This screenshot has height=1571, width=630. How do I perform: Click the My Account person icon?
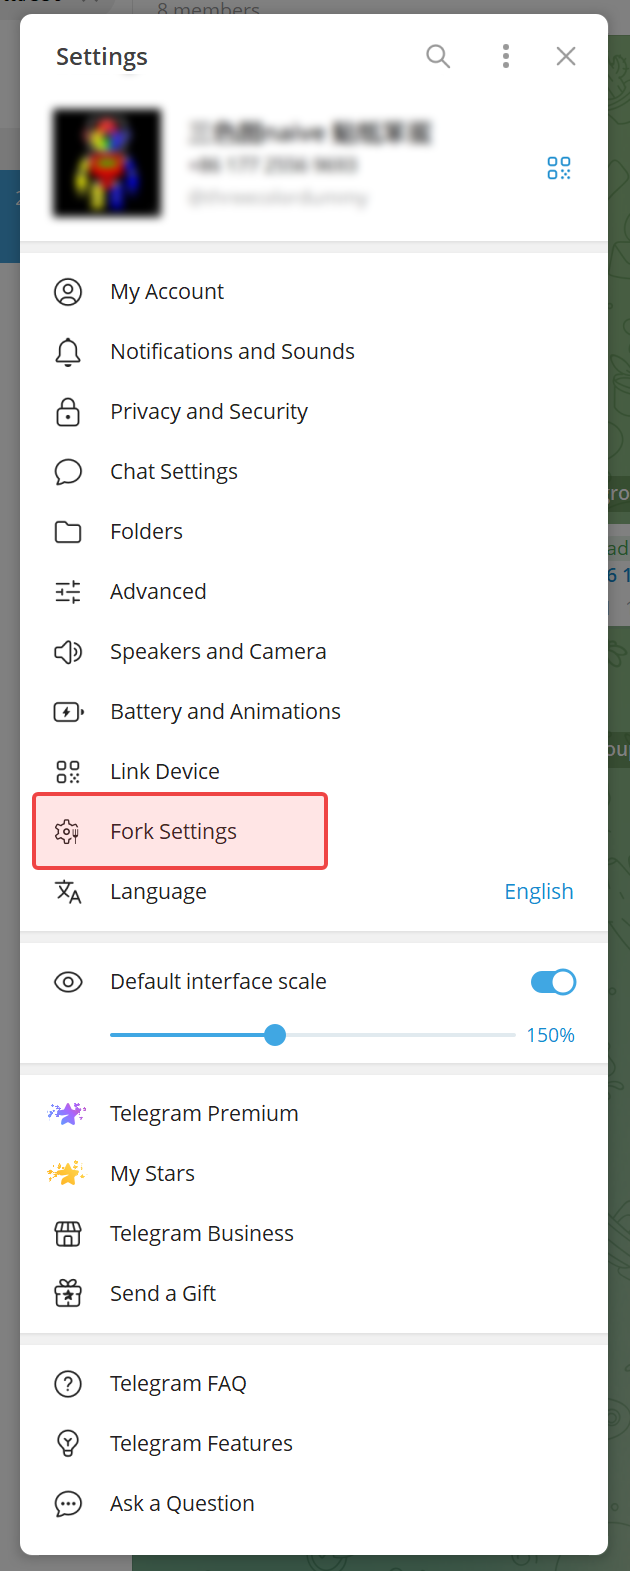pos(68,292)
